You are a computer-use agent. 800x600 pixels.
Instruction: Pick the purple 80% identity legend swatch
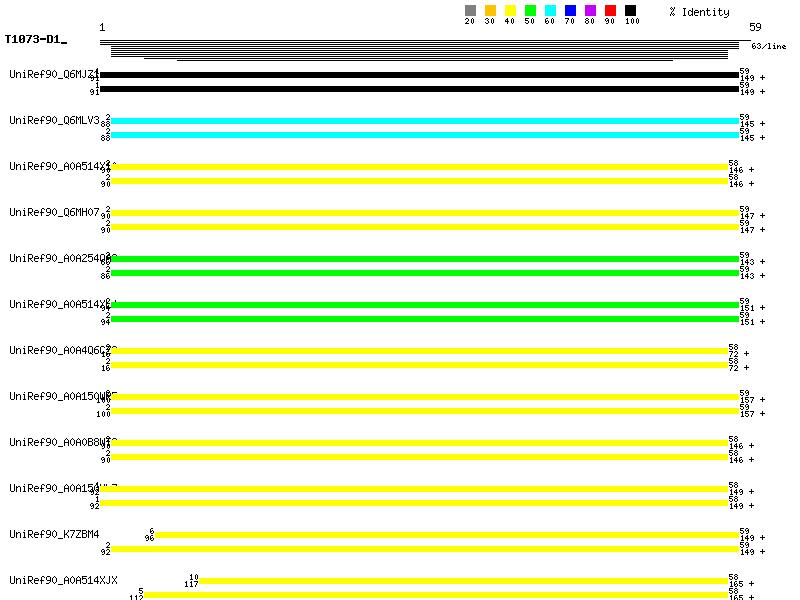(x=590, y=11)
